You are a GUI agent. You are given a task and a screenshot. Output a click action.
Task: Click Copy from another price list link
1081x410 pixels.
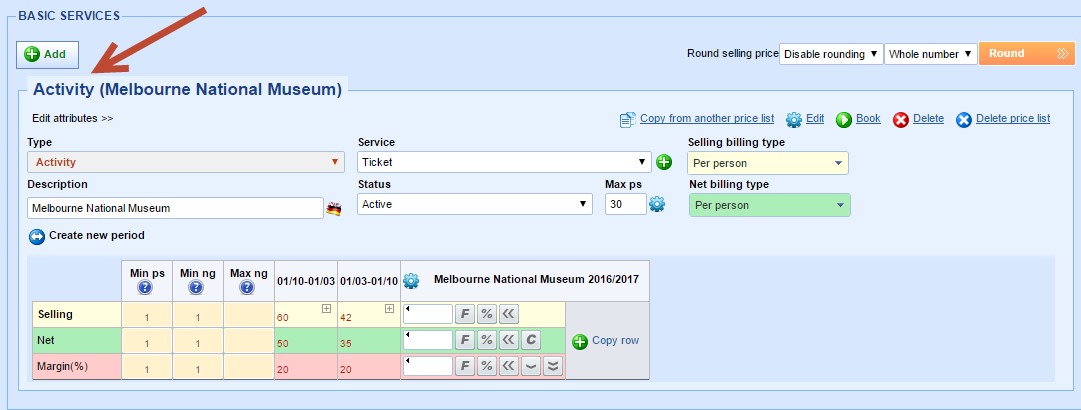click(x=707, y=119)
